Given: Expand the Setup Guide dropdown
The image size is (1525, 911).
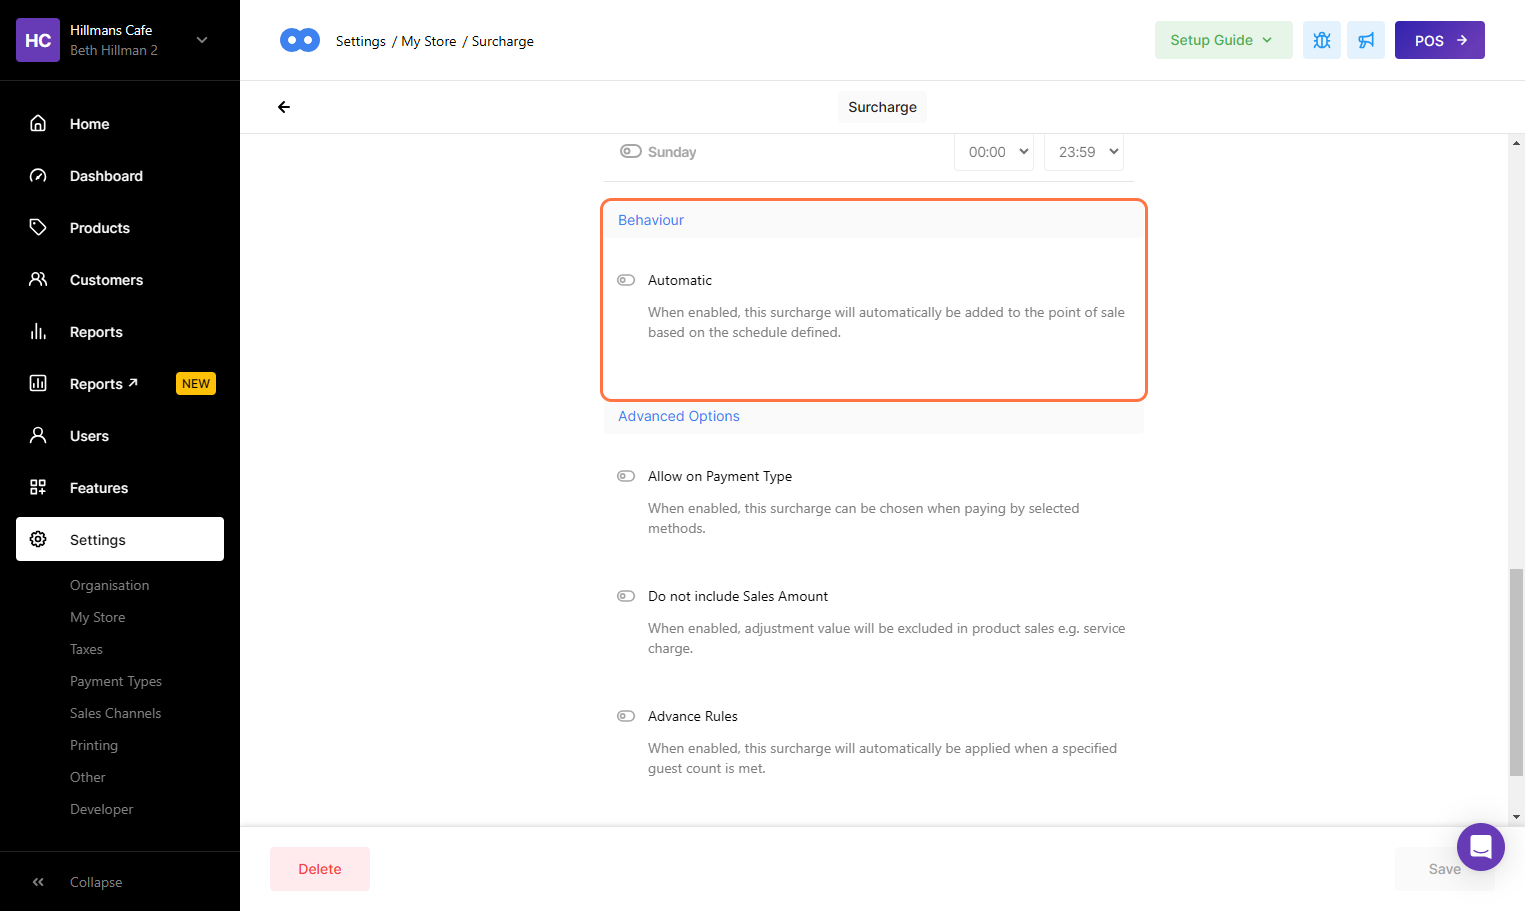Looking at the screenshot, I should point(1222,40).
